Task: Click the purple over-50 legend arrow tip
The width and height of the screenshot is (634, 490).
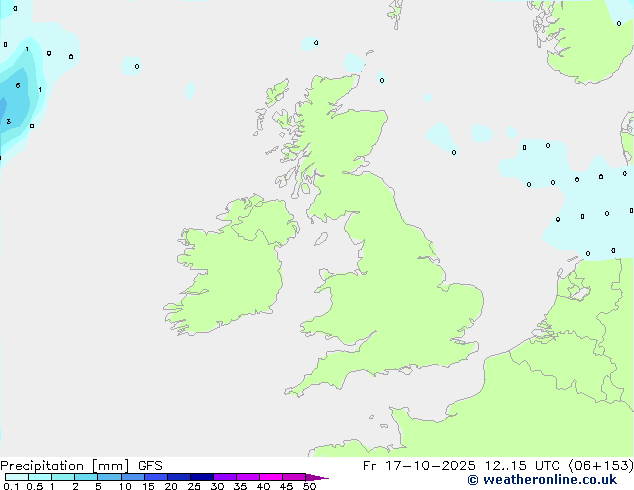Action: click(x=317, y=477)
